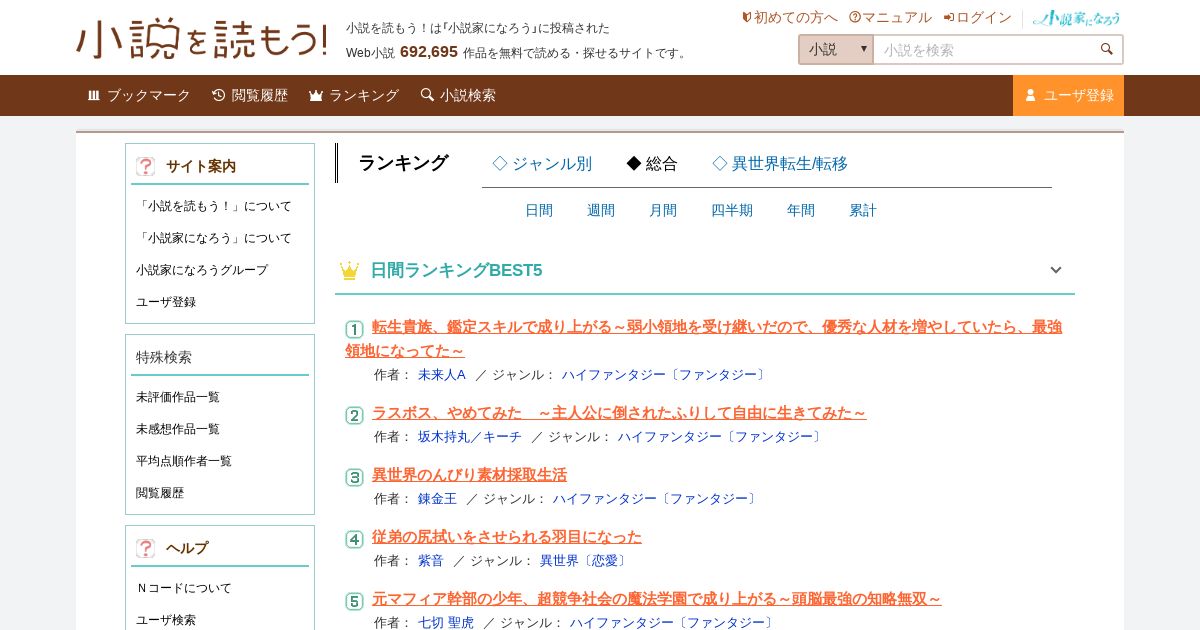Open the 小説家になろう logo link
The image size is (1200, 630).
click(x=1077, y=18)
